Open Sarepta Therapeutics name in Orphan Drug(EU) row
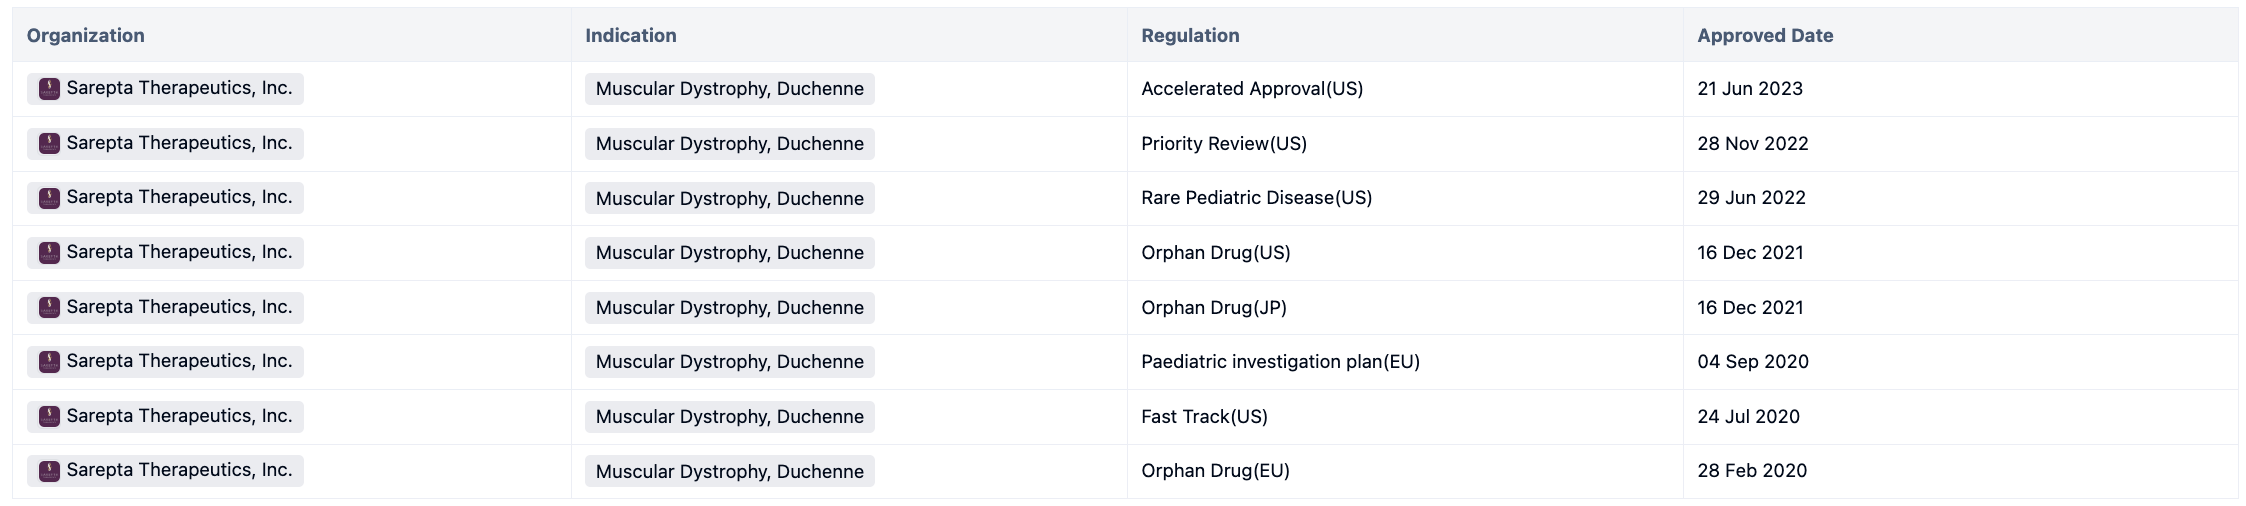 [x=179, y=470]
